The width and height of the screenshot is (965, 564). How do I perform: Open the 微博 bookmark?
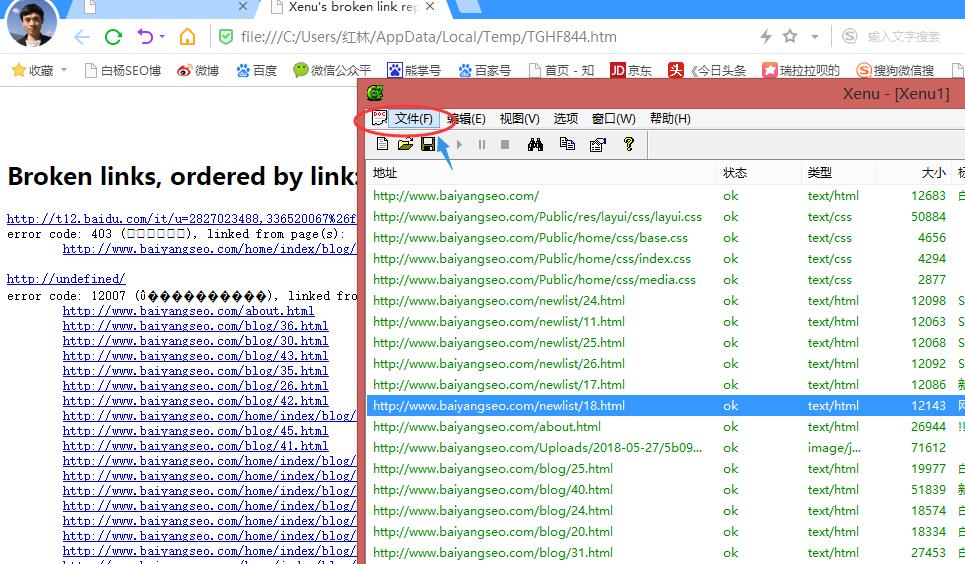[x=198, y=70]
